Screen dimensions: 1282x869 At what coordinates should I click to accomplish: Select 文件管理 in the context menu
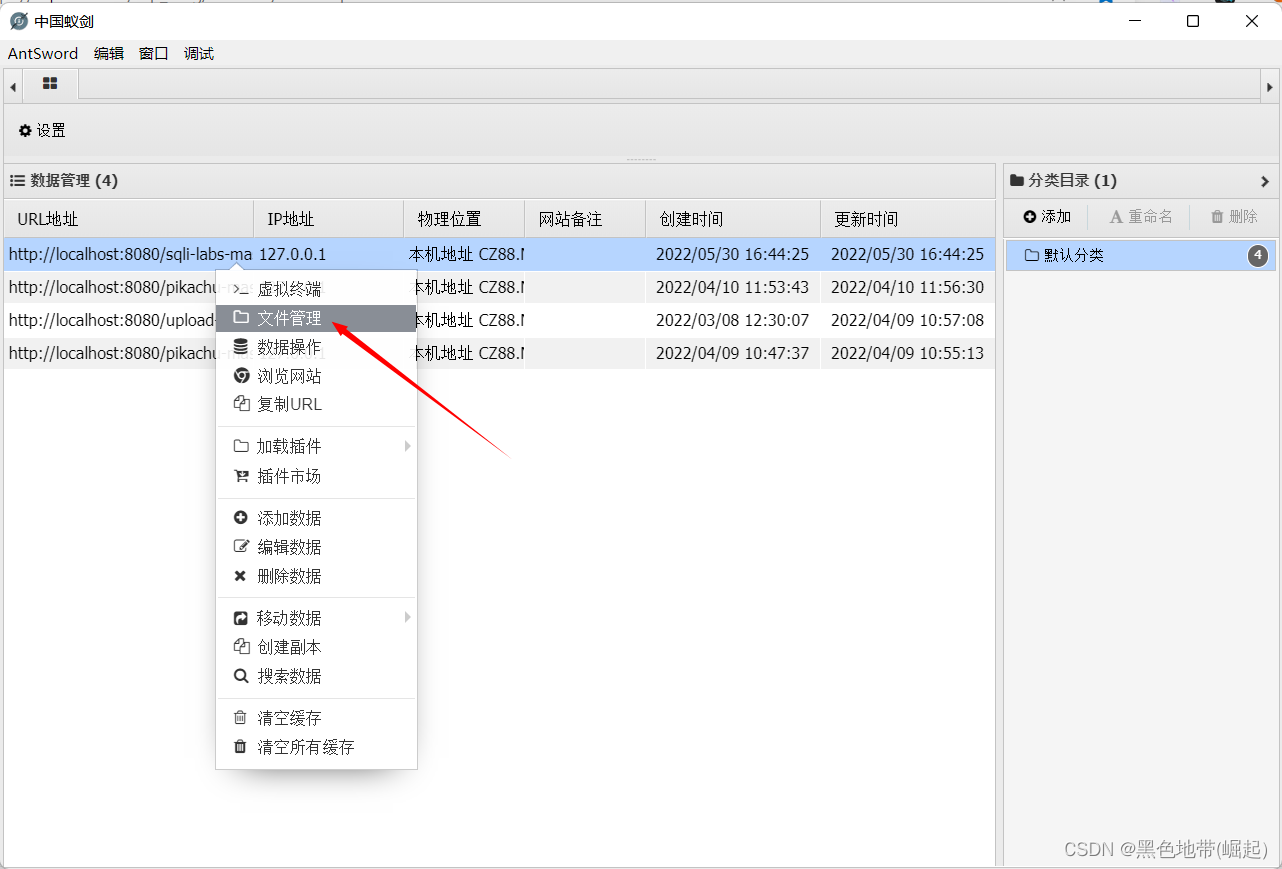(290, 318)
